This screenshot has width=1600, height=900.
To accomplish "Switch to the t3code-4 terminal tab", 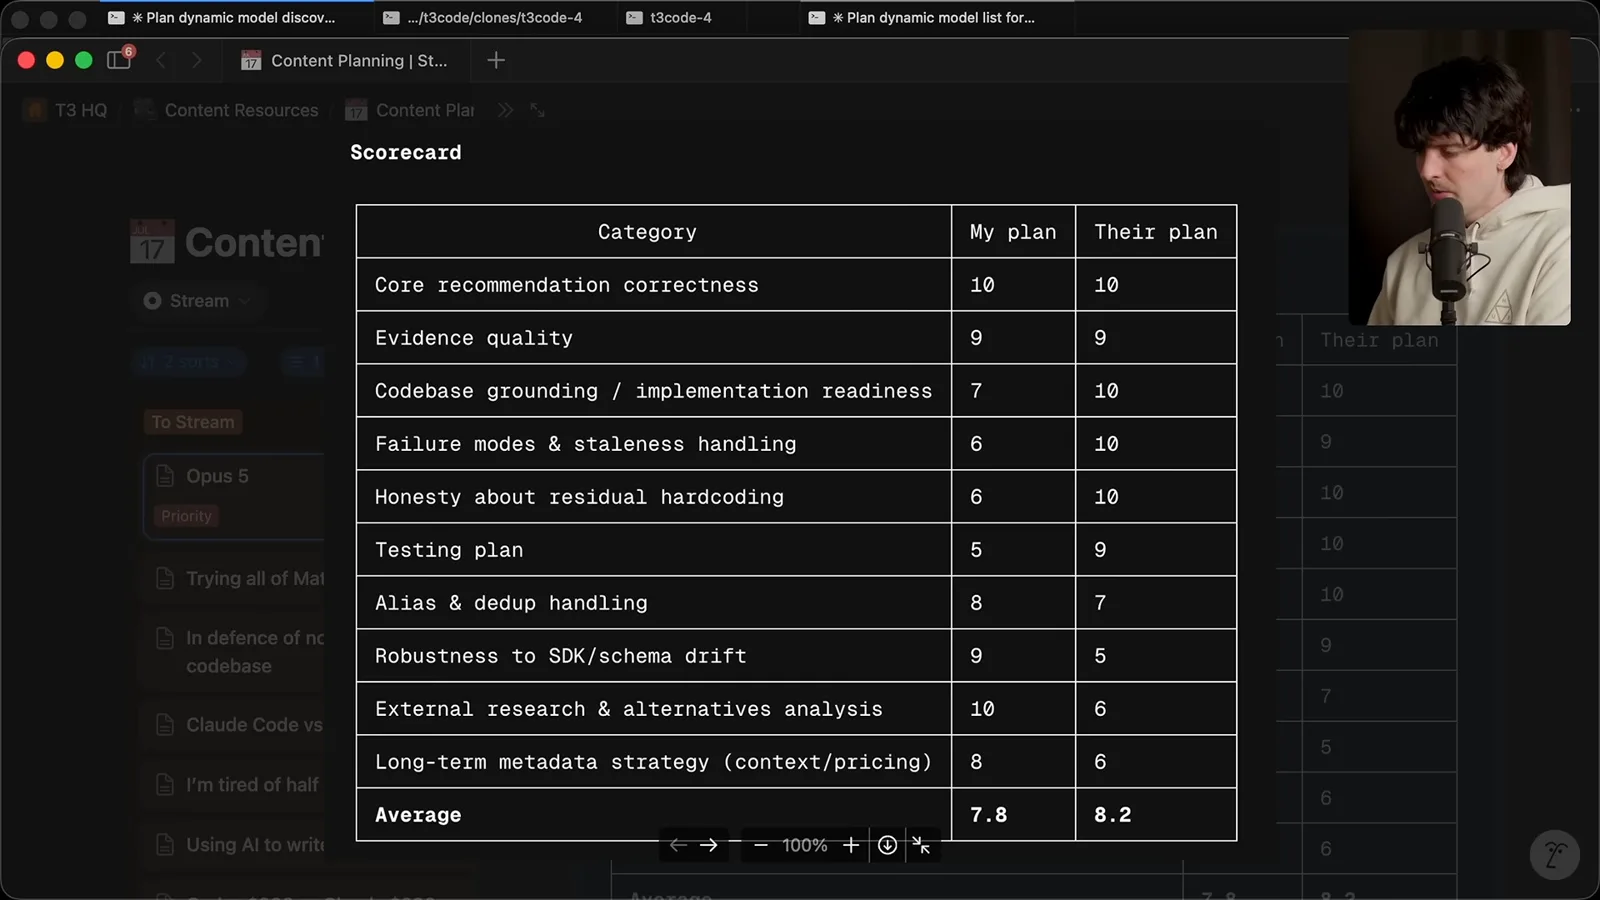I will click(669, 17).
